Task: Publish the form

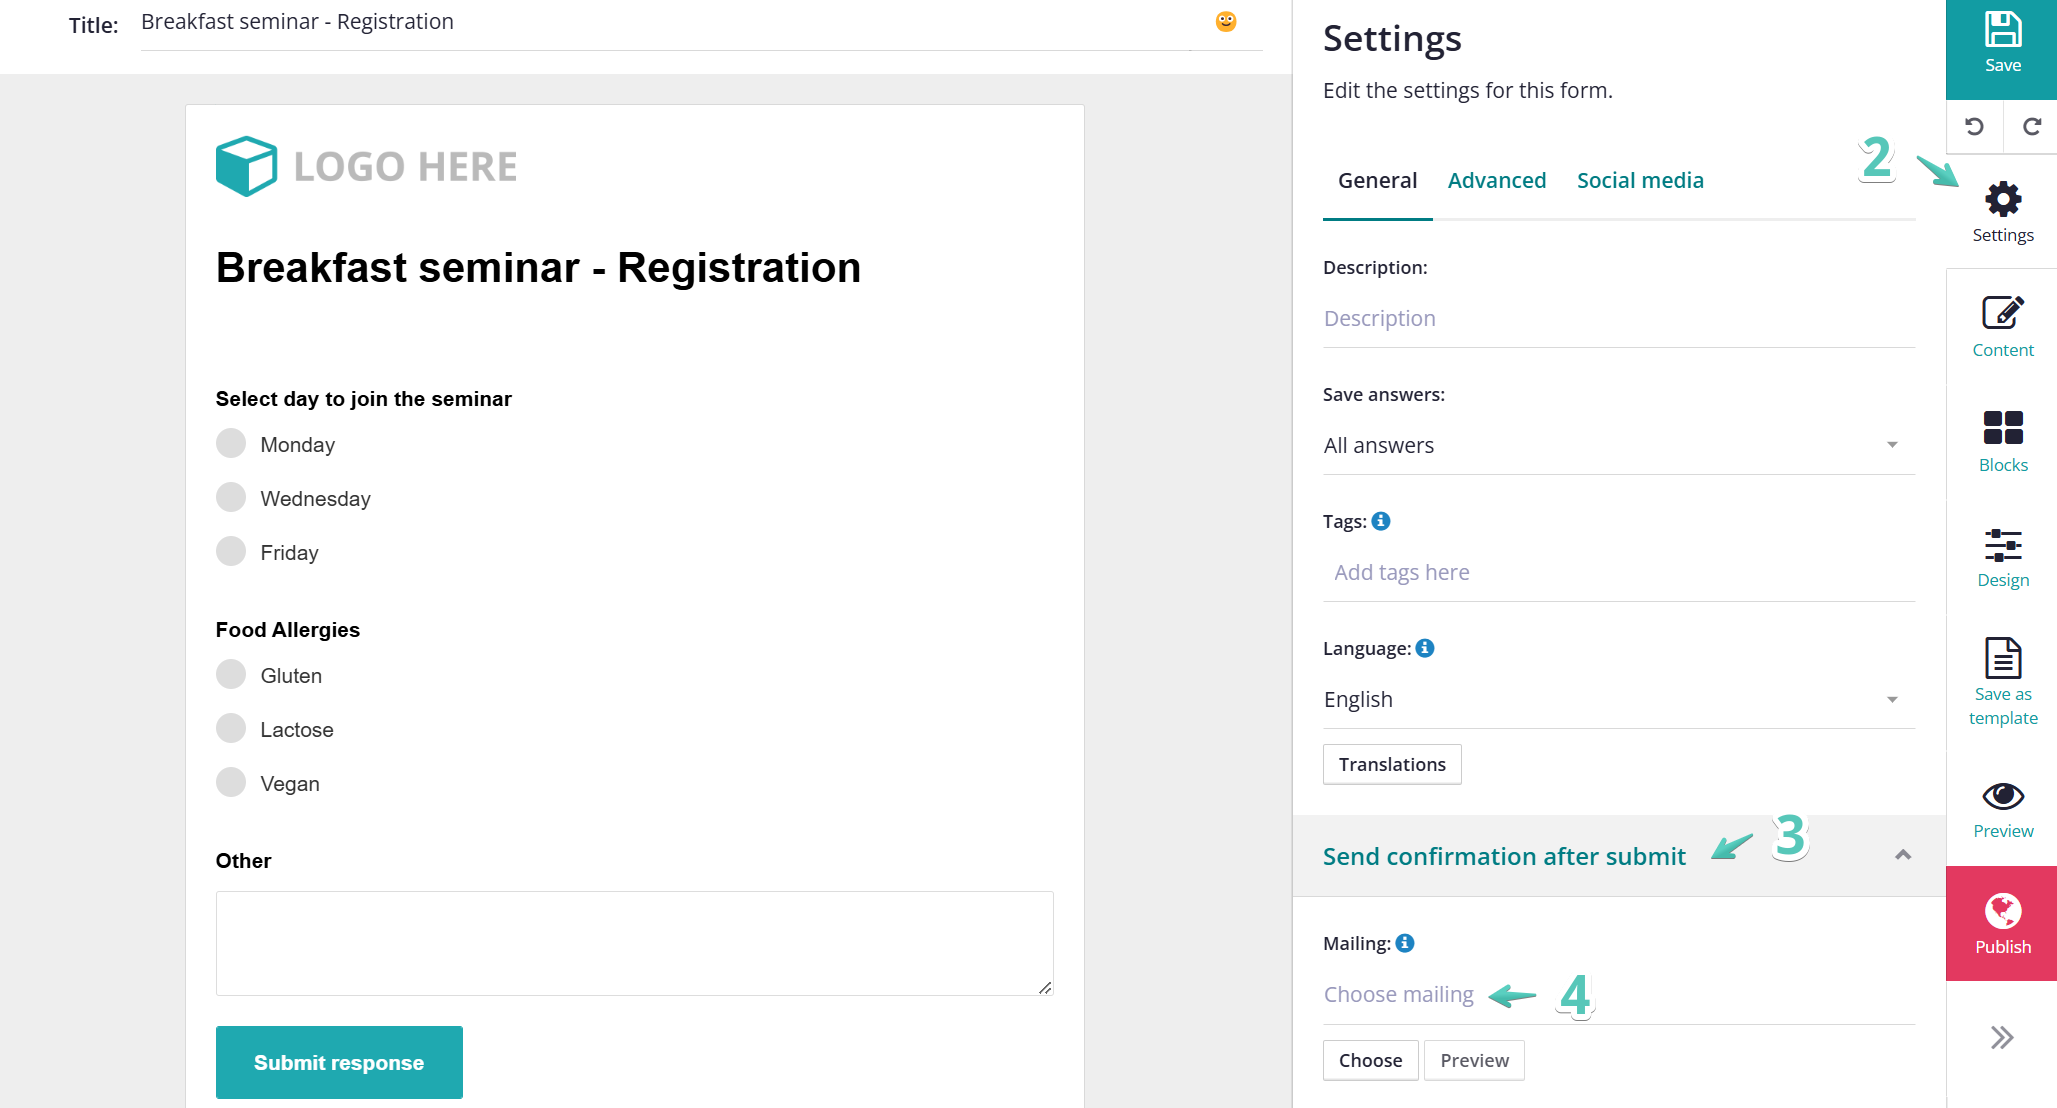Action: pyautogui.click(x=2002, y=923)
